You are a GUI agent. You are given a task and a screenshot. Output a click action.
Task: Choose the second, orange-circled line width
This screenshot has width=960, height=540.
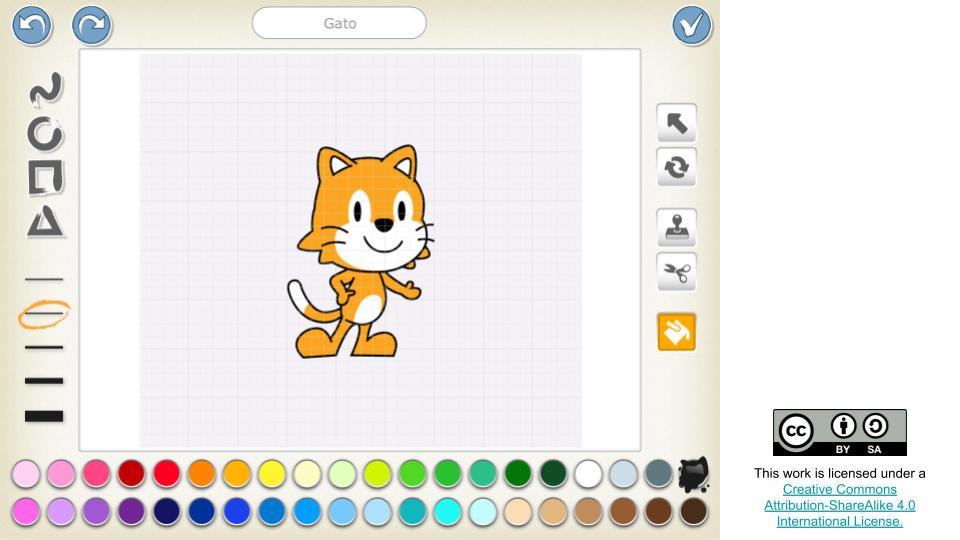pos(44,314)
